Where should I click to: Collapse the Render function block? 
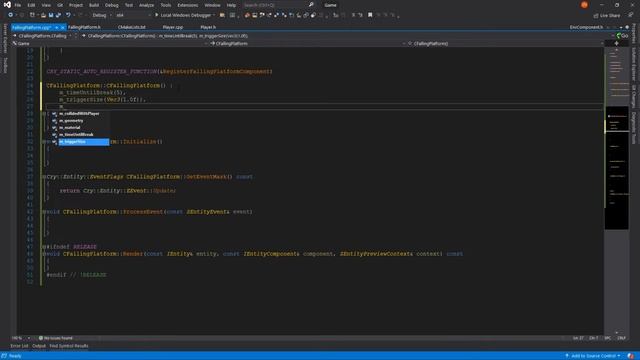(44, 253)
